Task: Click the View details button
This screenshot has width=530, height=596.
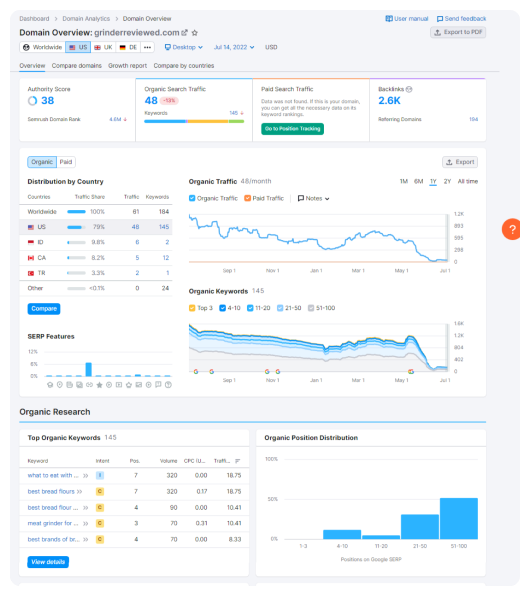Action: pos(48,562)
